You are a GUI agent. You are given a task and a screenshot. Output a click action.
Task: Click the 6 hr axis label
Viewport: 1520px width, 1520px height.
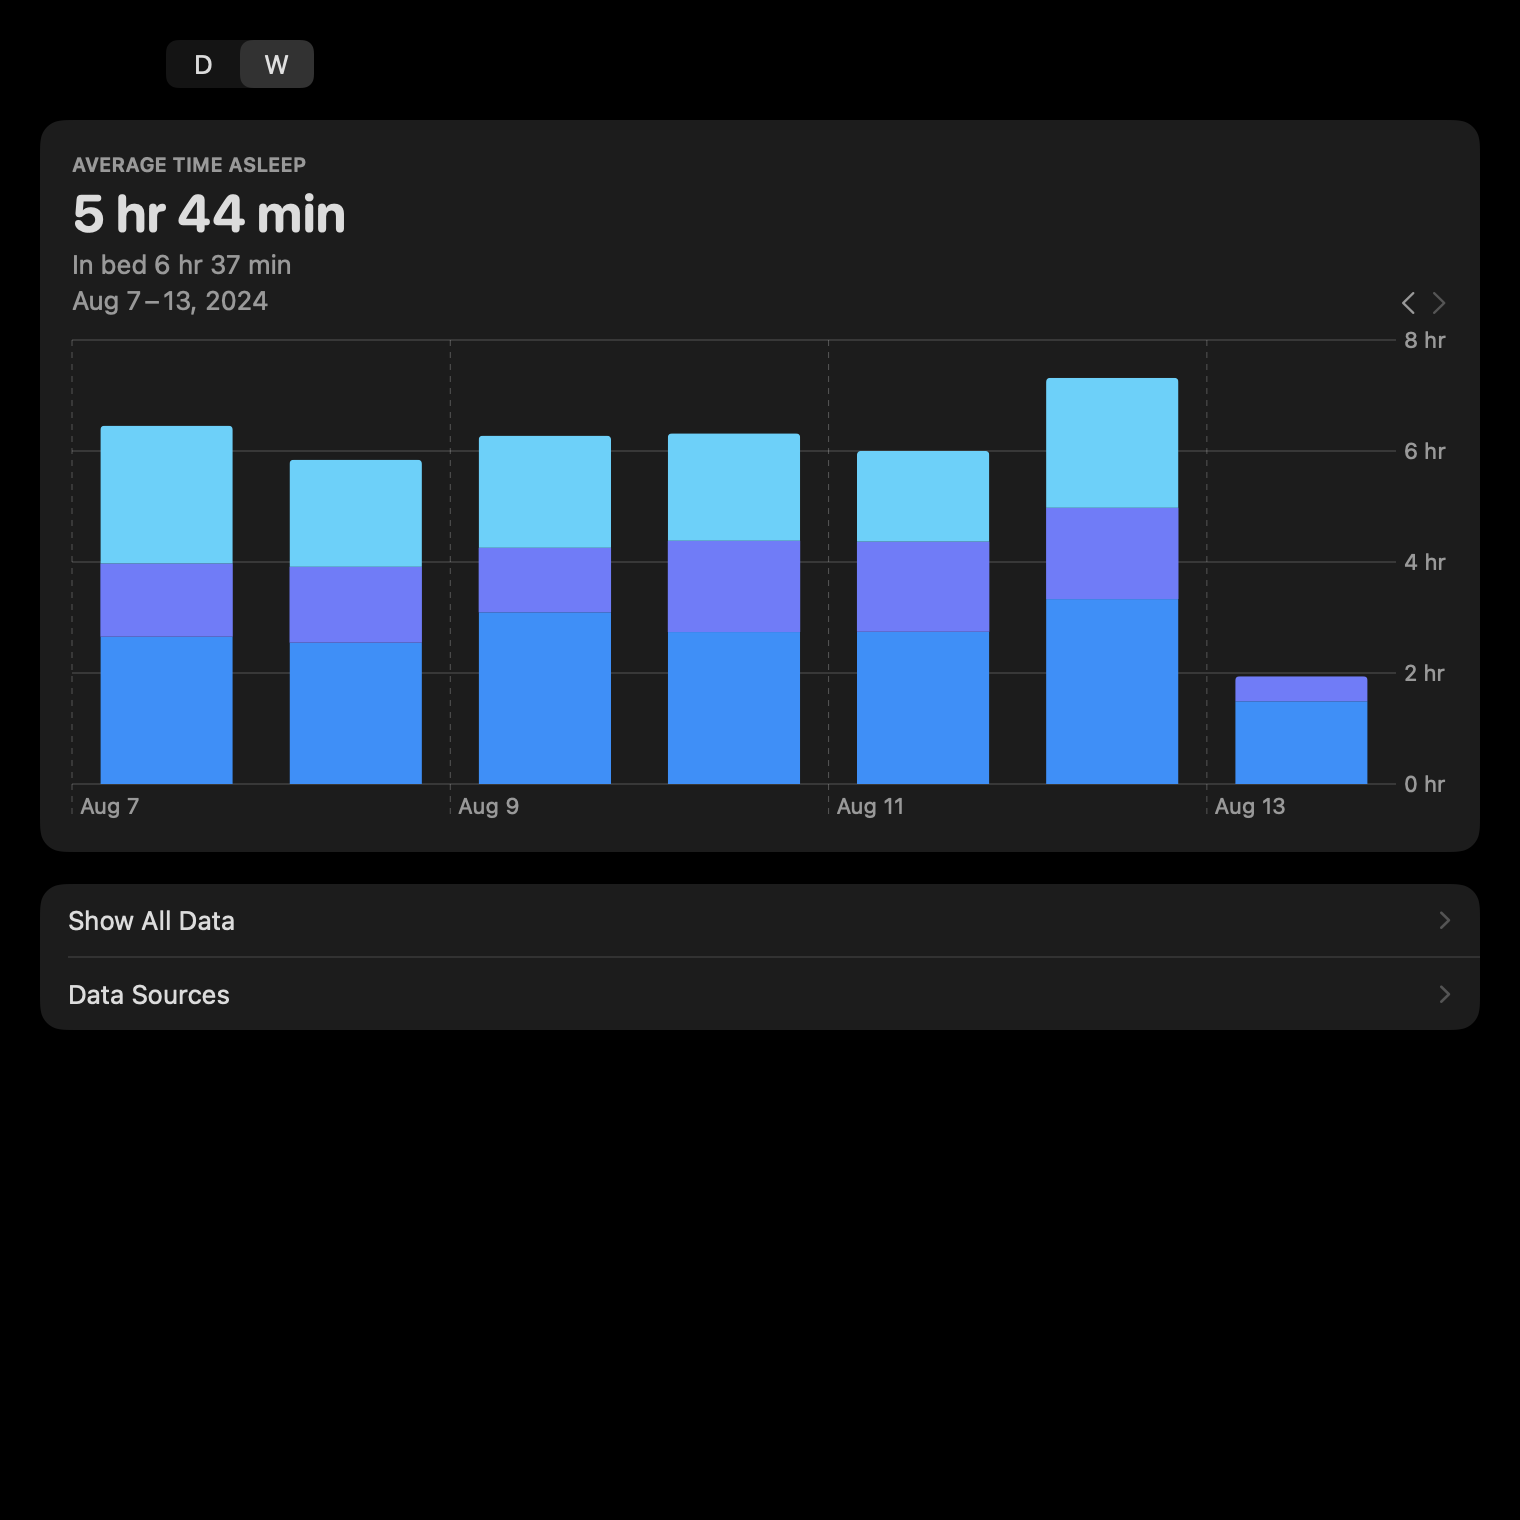point(1425,451)
